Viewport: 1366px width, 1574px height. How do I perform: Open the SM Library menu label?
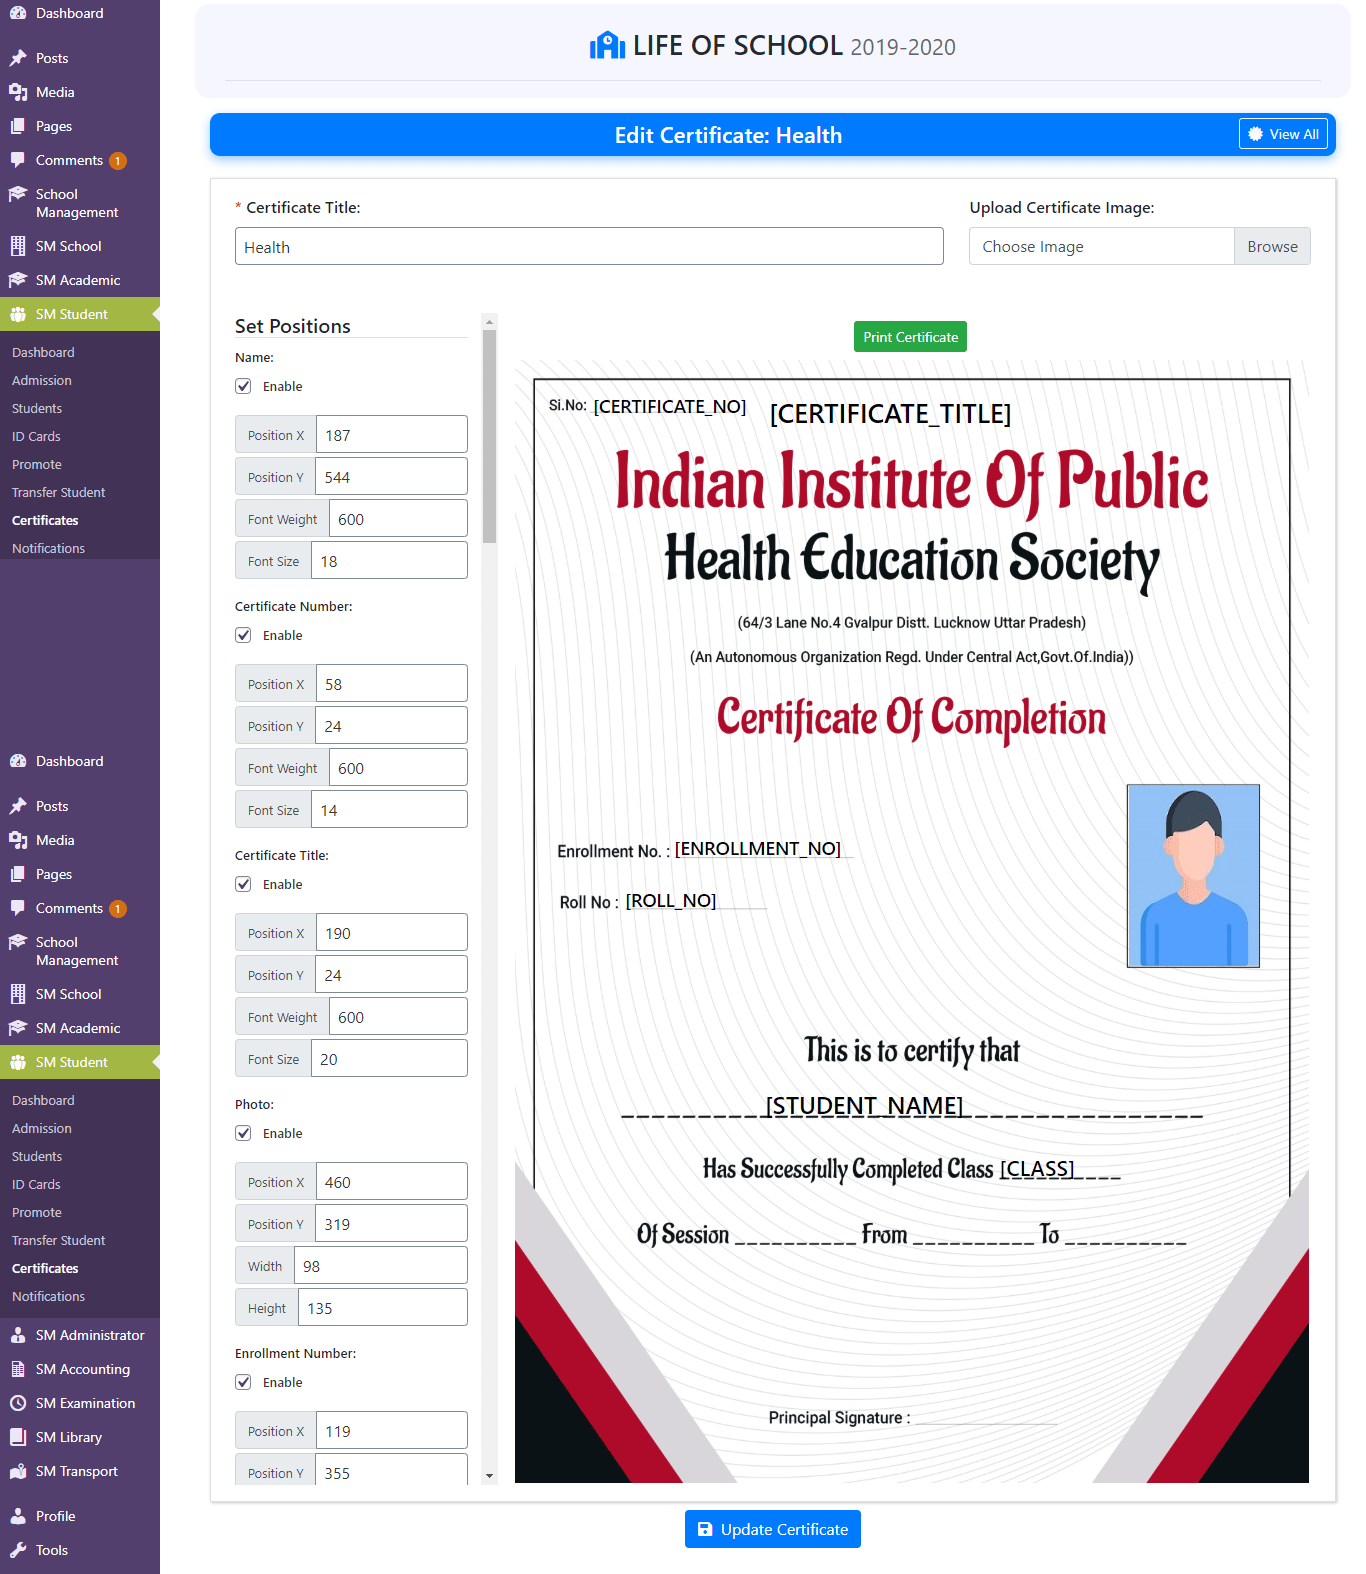(69, 1437)
